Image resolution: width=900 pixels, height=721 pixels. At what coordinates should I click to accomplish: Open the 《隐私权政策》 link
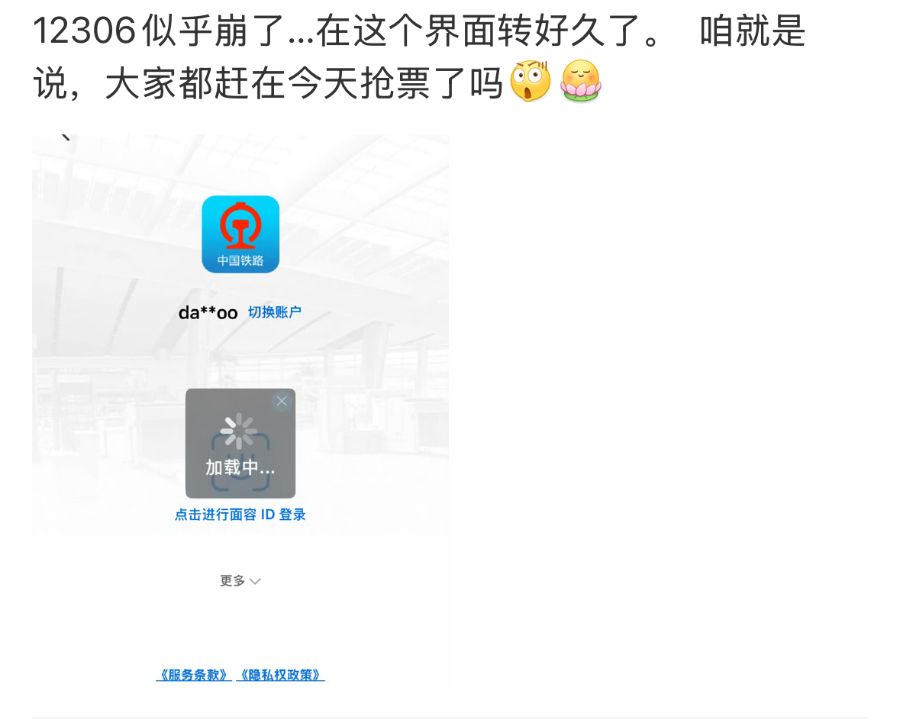(281, 675)
